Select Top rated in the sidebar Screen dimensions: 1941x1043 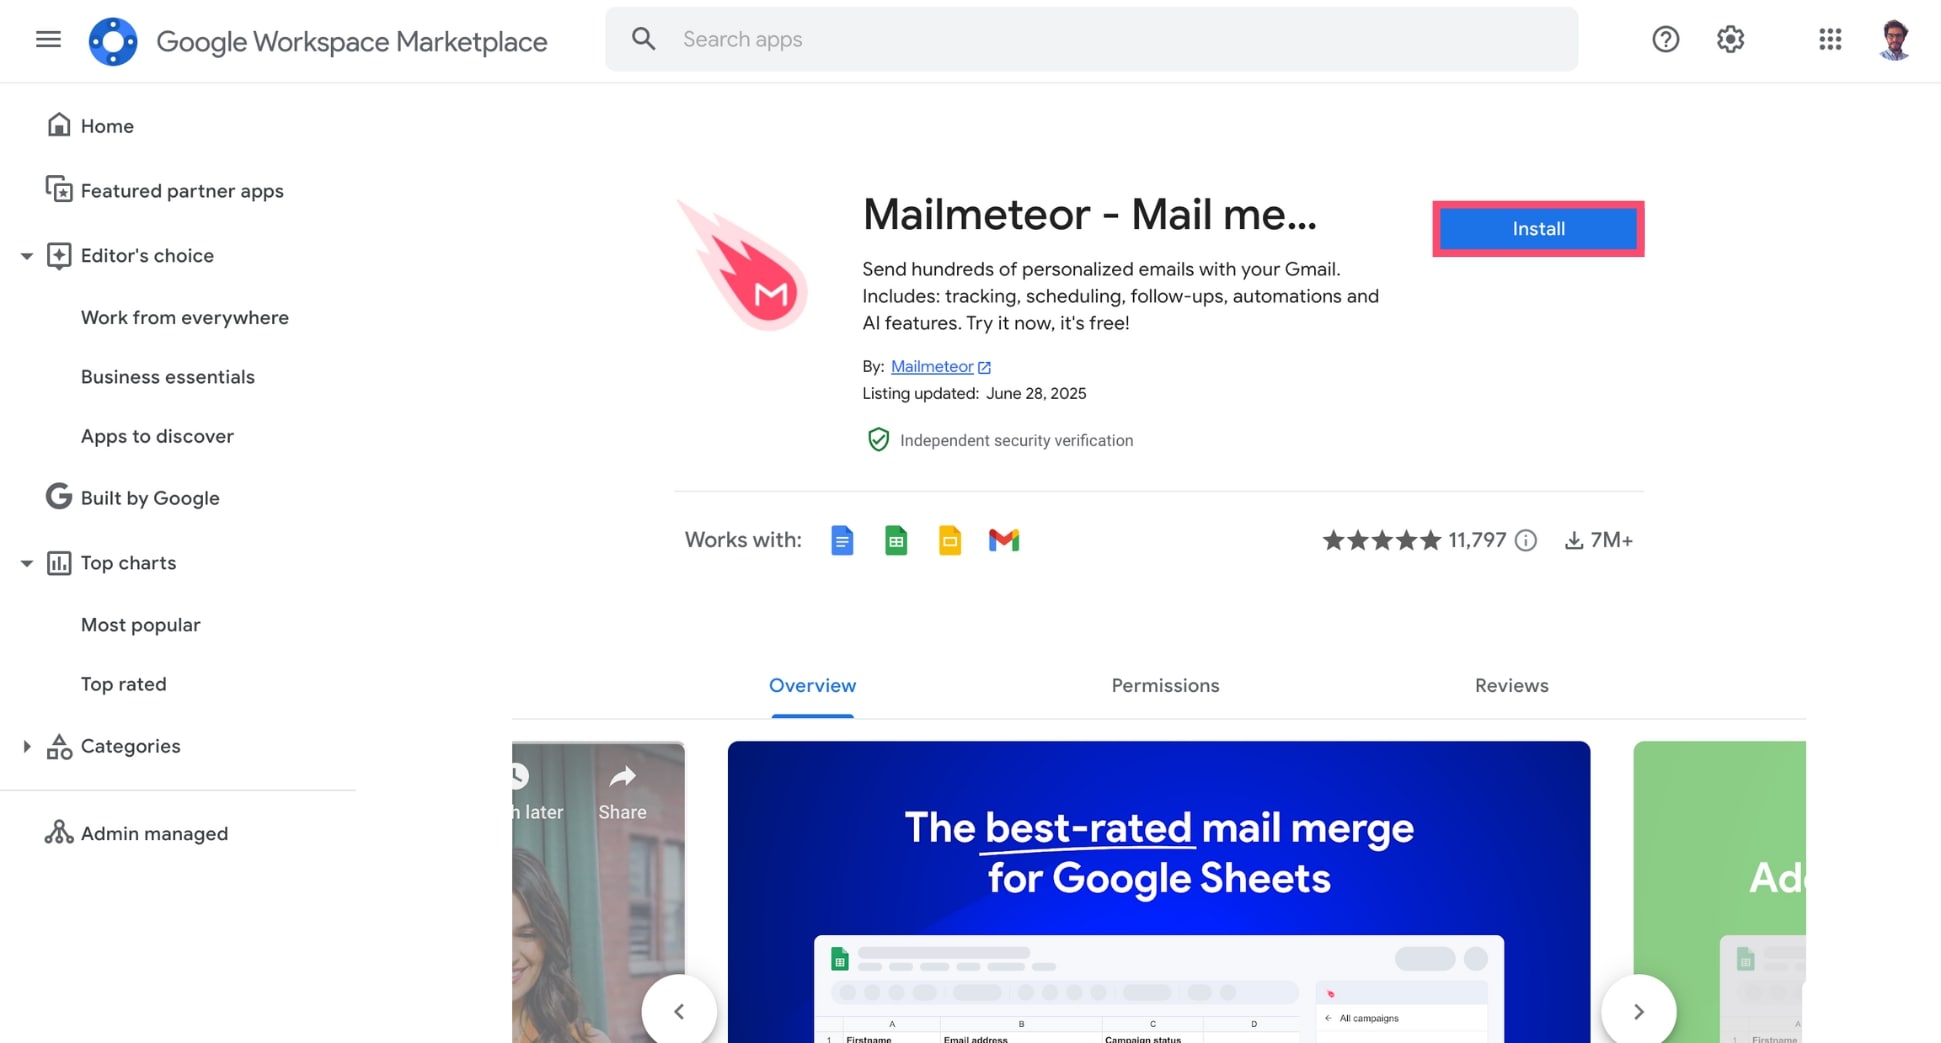coord(123,684)
